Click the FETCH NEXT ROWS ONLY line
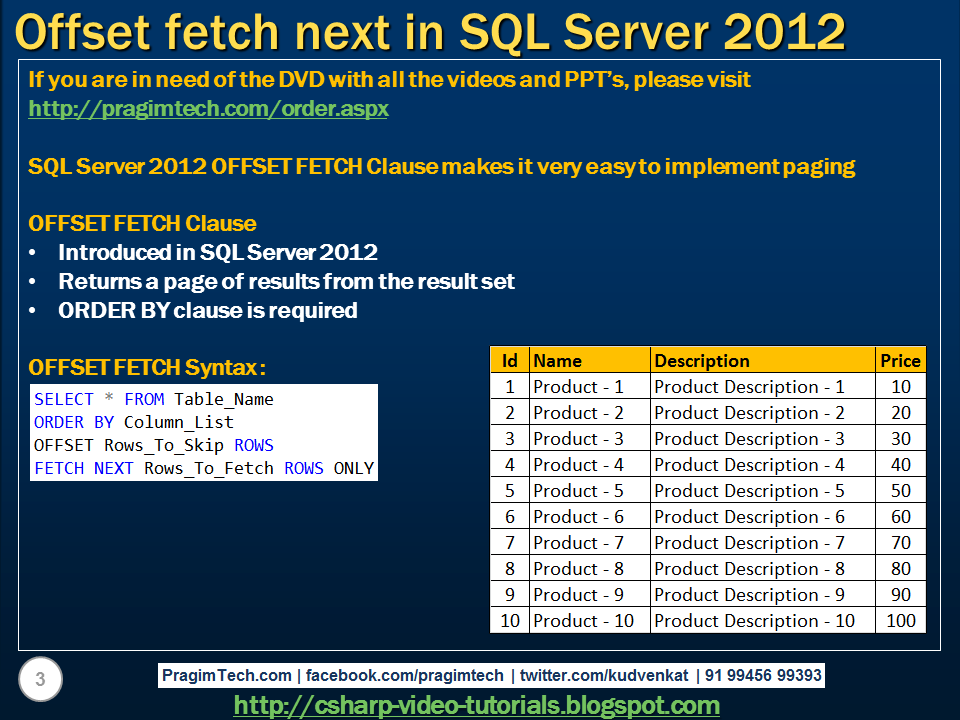The height and width of the screenshot is (720, 960). (x=203, y=467)
